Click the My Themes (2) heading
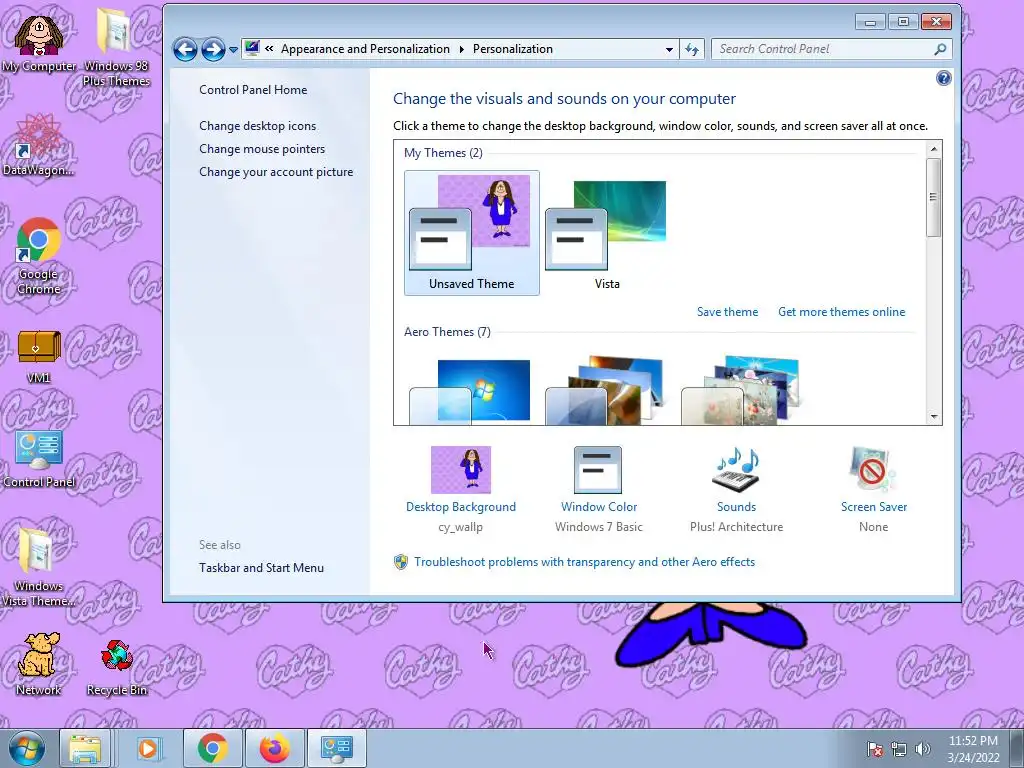Viewport: 1024px width, 768px height. (443, 153)
